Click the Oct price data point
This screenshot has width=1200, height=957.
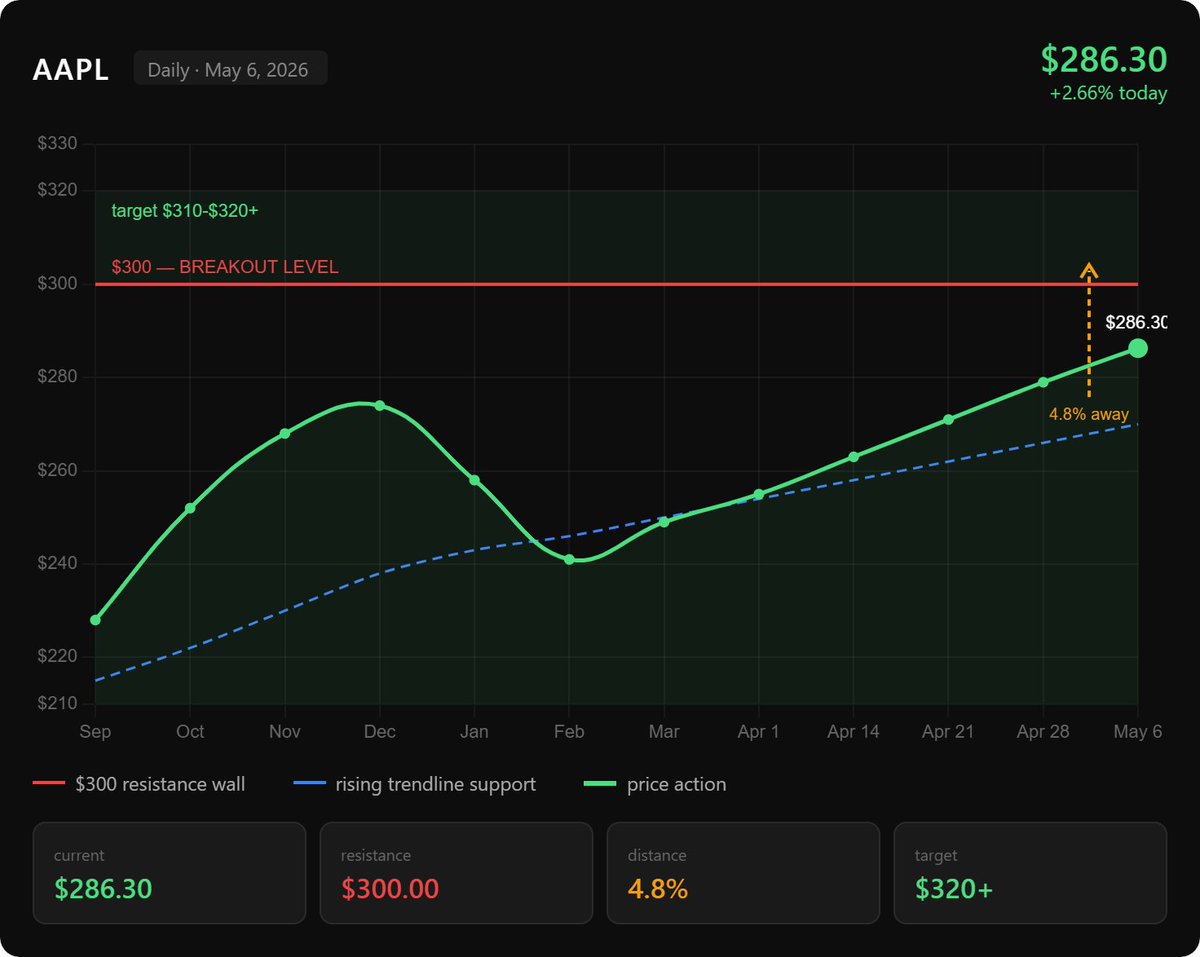pyautogui.click(x=190, y=508)
